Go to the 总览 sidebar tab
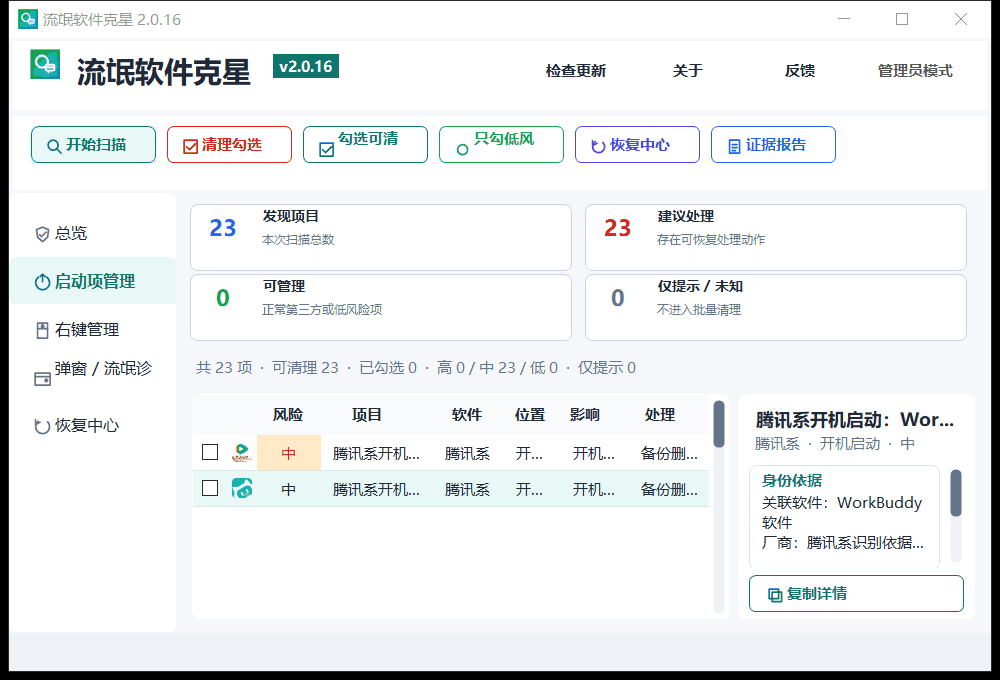Image resolution: width=1000 pixels, height=680 pixels. pyautogui.click(x=93, y=233)
